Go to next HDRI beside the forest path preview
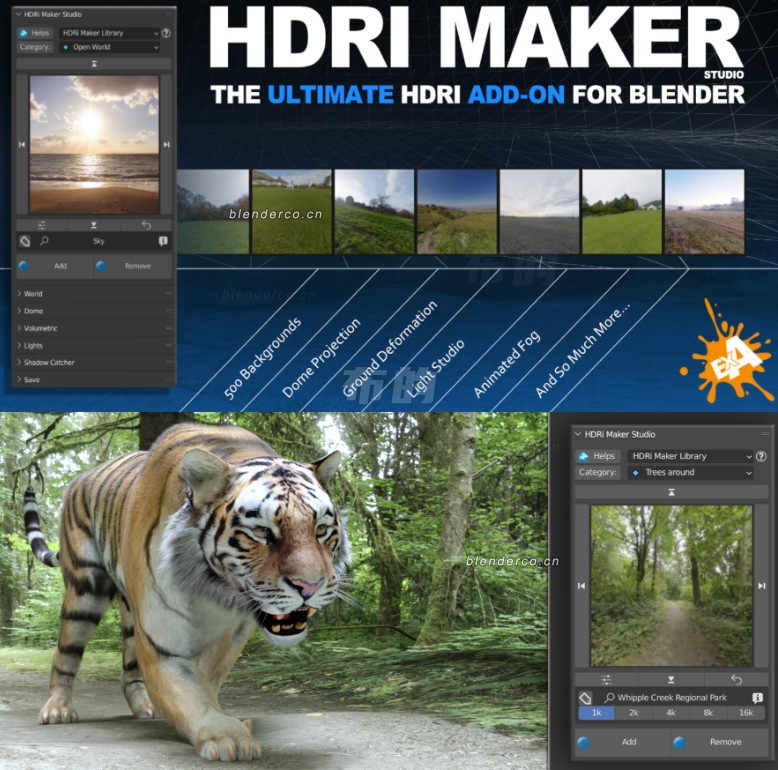Image resolution: width=778 pixels, height=770 pixels. [762, 586]
